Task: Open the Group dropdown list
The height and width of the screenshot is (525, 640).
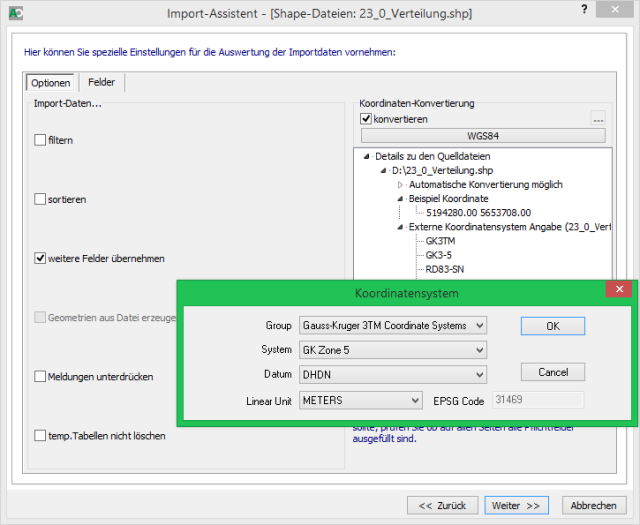Action: (x=392, y=325)
